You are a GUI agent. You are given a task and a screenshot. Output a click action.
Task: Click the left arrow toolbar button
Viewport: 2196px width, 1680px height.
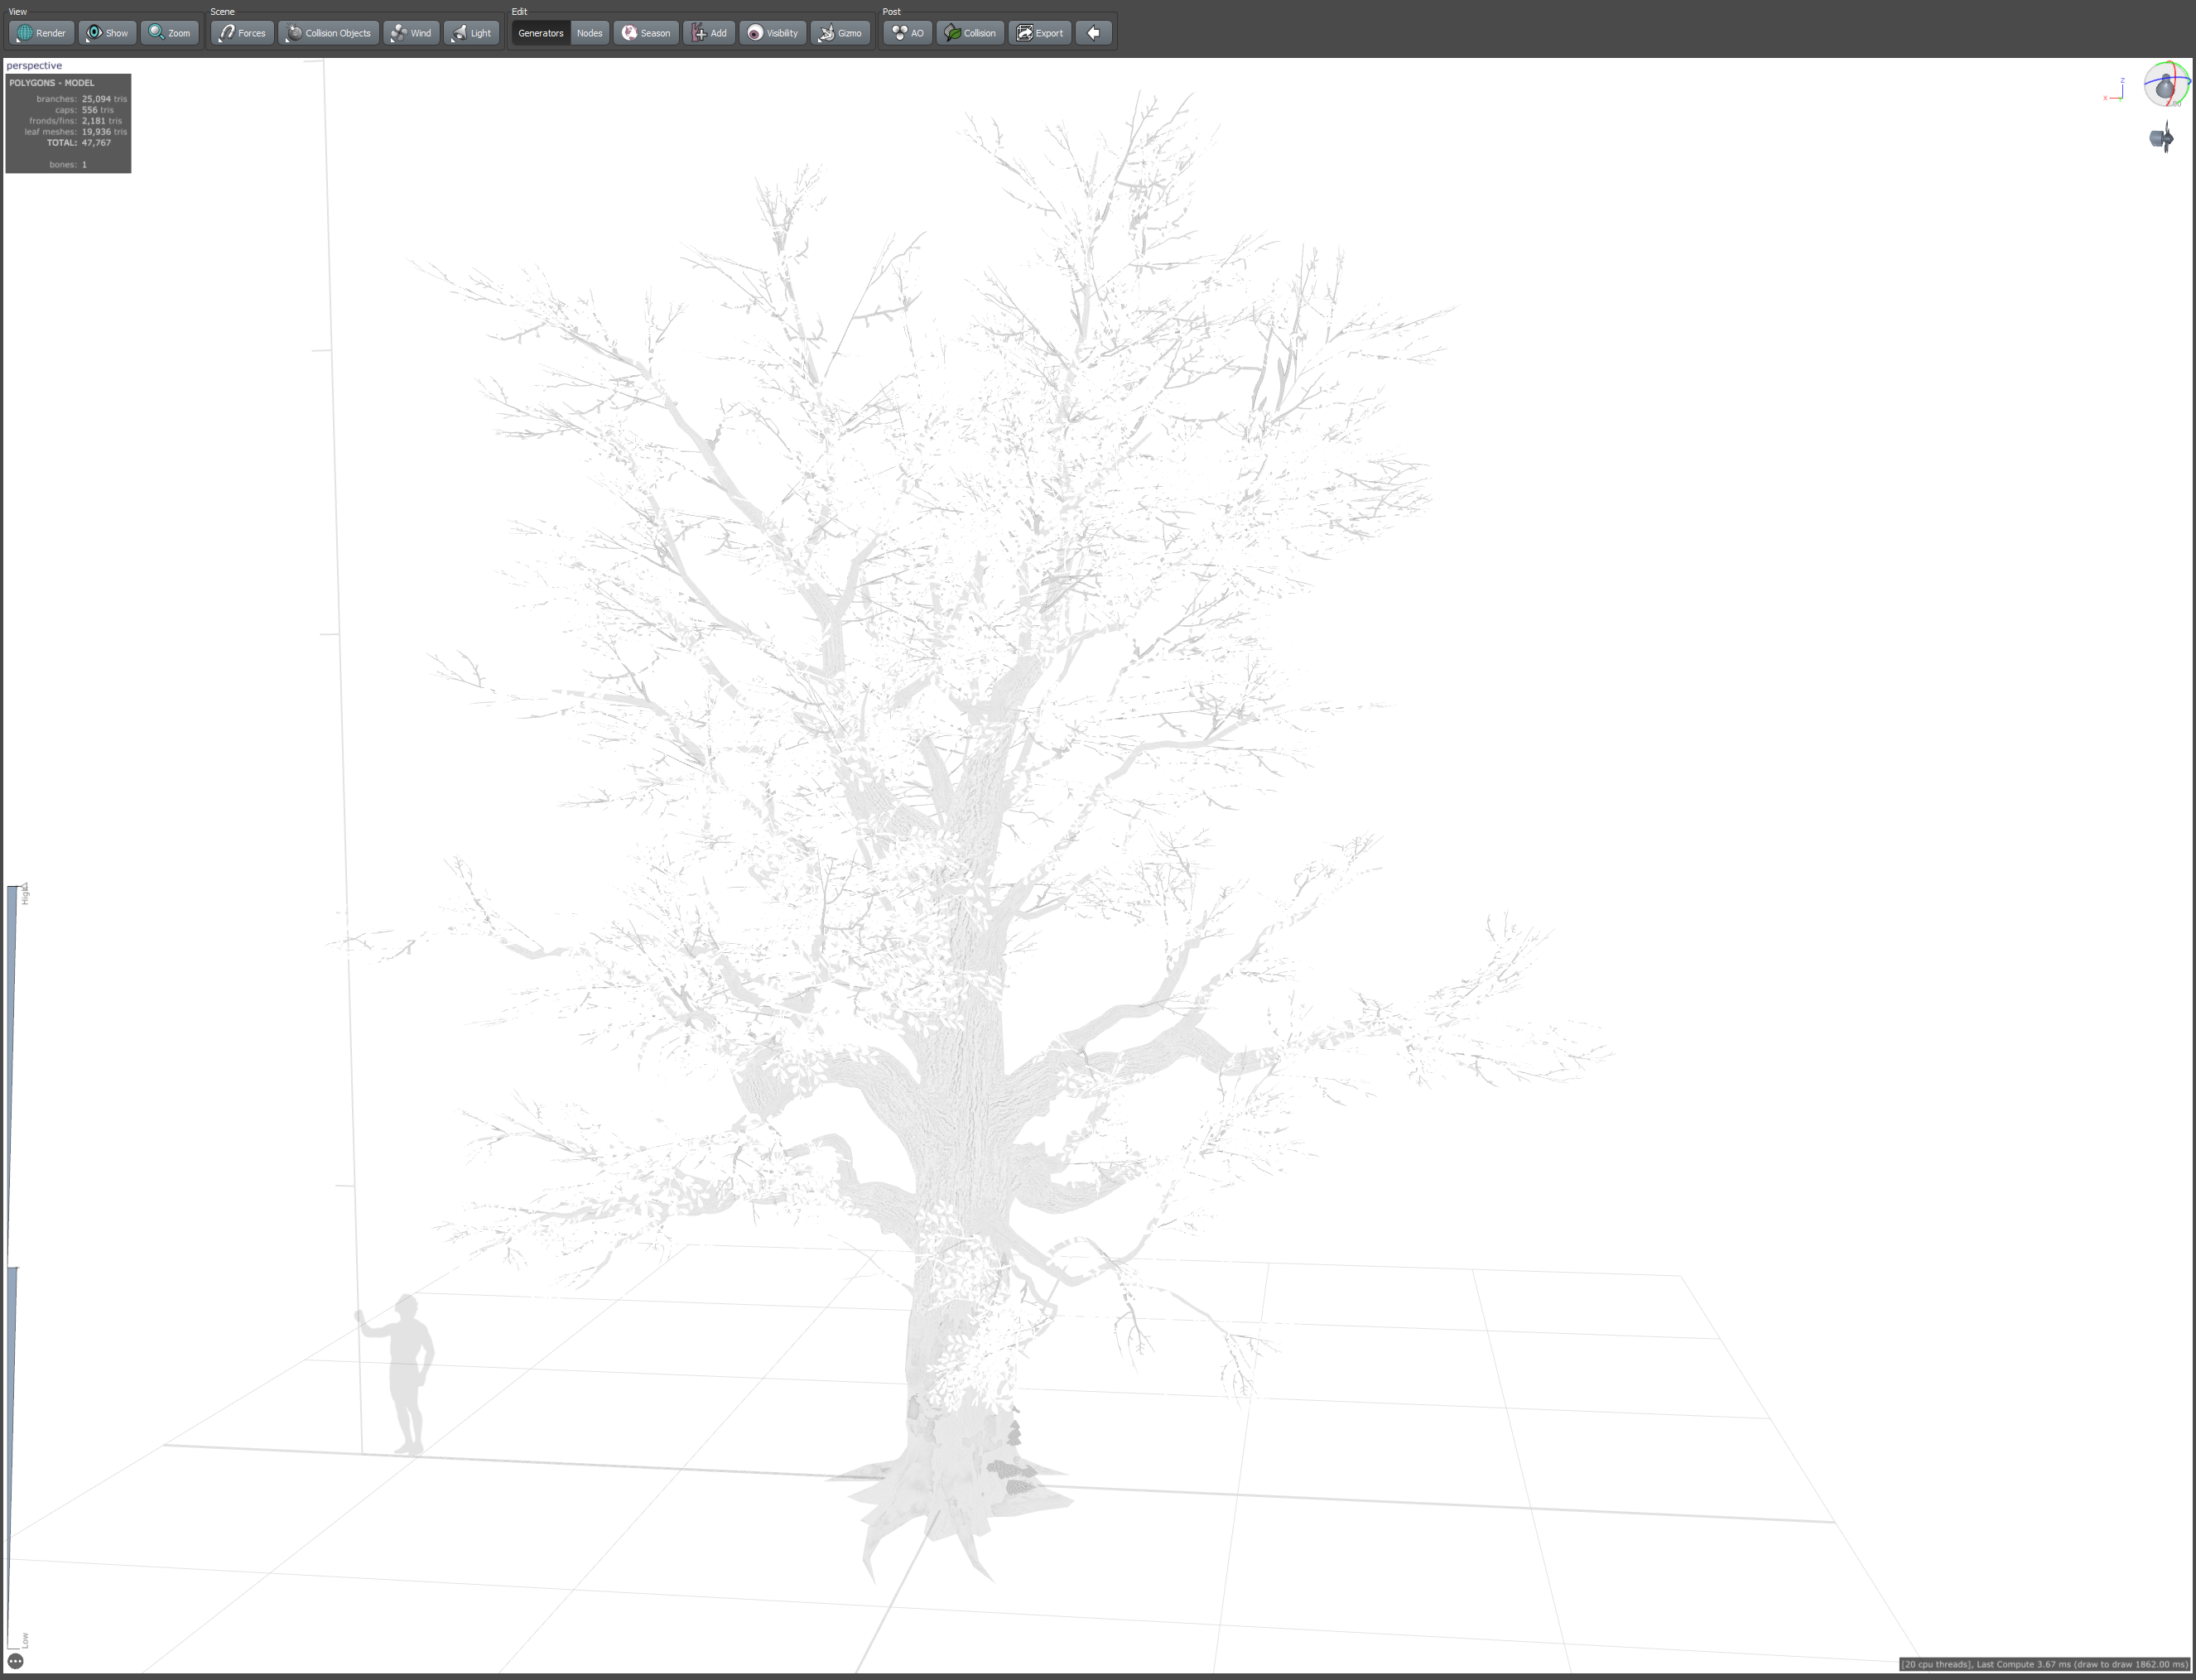pos(1094,33)
